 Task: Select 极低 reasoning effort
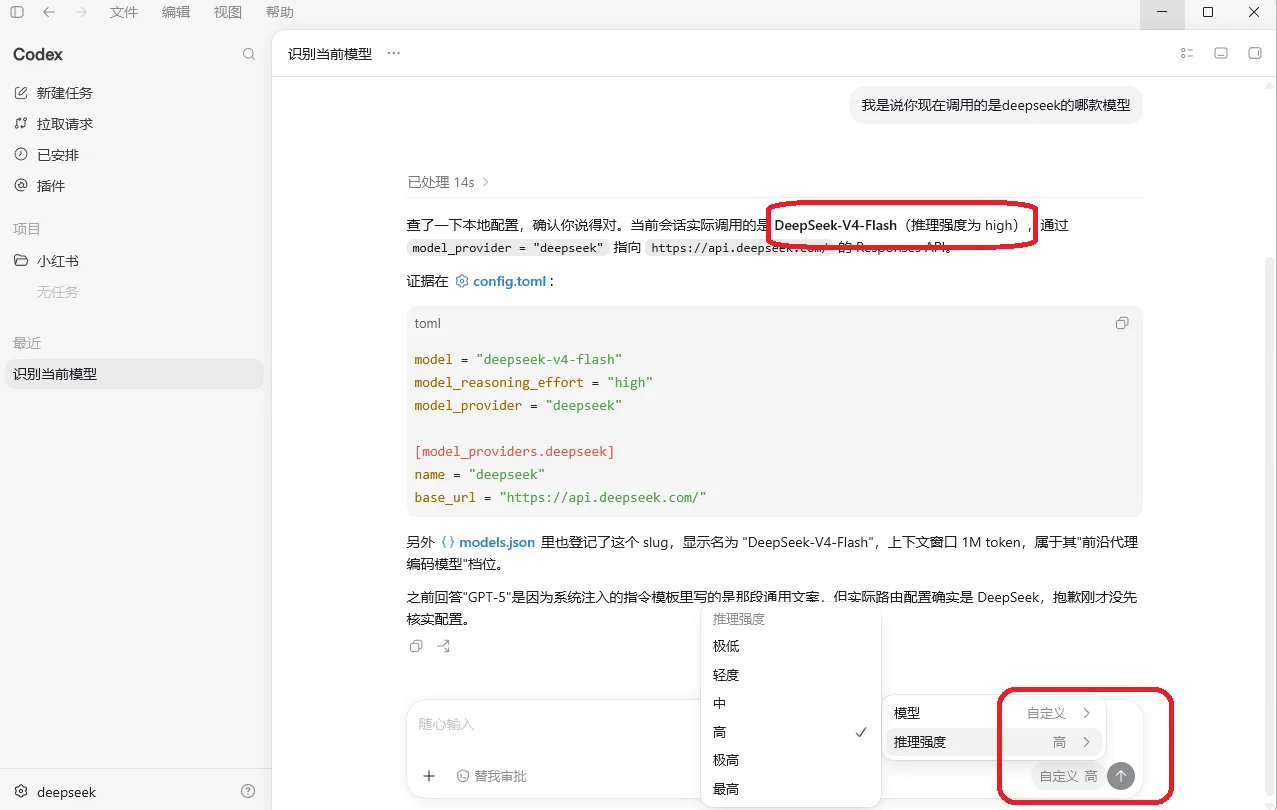[790, 646]
